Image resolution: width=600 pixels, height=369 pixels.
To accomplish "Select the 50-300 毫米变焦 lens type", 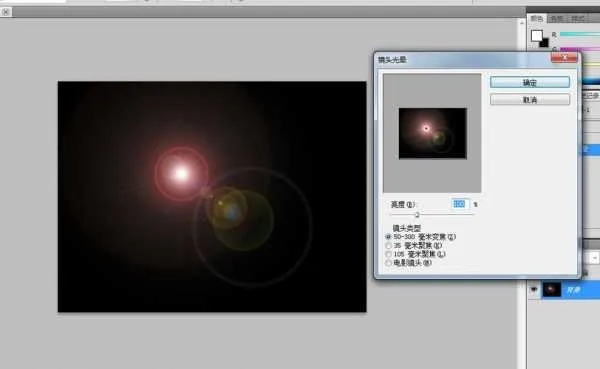I will click(388, 237).
